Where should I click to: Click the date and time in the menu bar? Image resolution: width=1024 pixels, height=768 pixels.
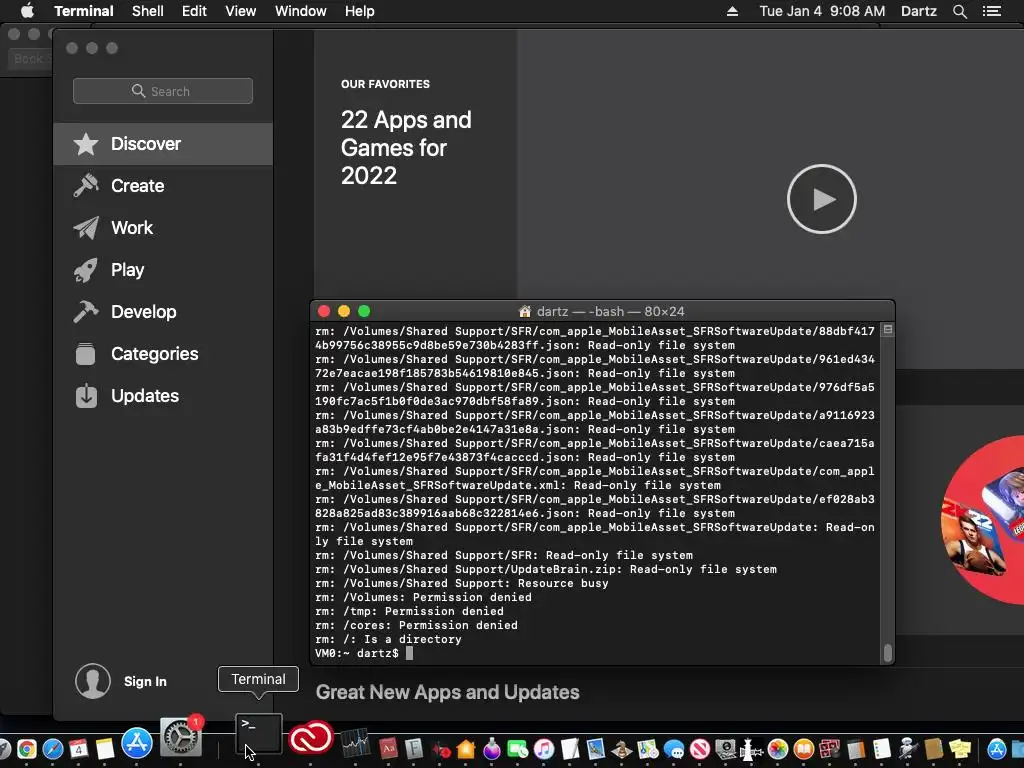pos(822,11)
